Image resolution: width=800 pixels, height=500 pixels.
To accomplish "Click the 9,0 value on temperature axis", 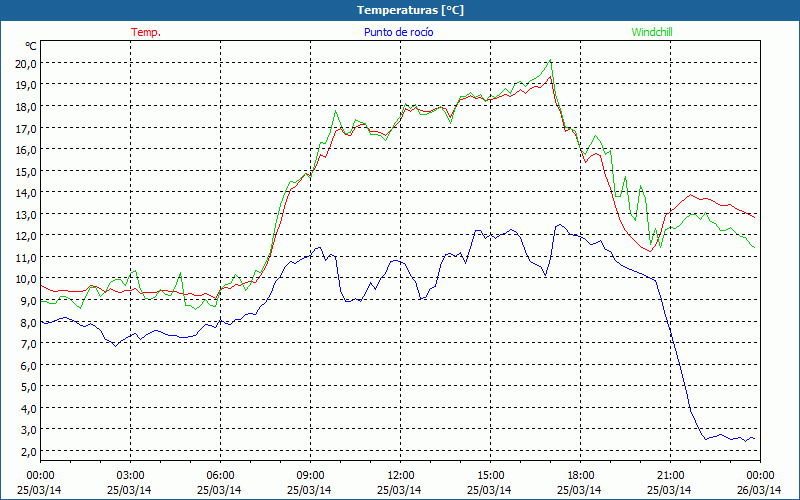I will (x=29, y=301).
